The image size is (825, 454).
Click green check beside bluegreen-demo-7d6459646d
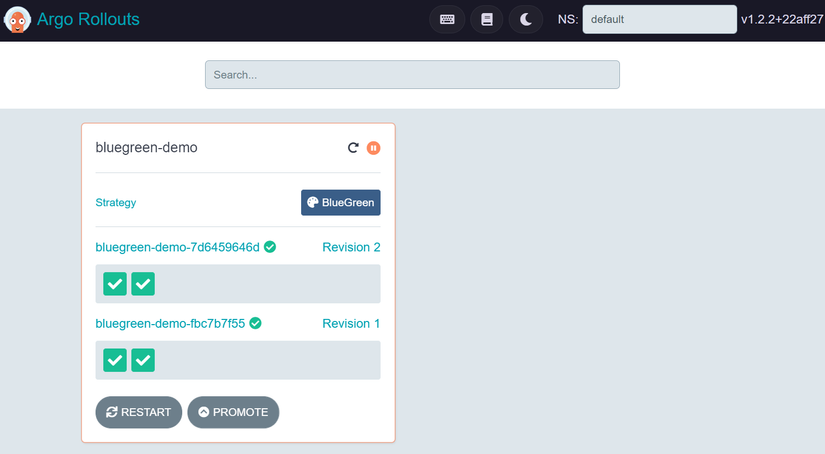pyautogui.click(x=270, y=247)
